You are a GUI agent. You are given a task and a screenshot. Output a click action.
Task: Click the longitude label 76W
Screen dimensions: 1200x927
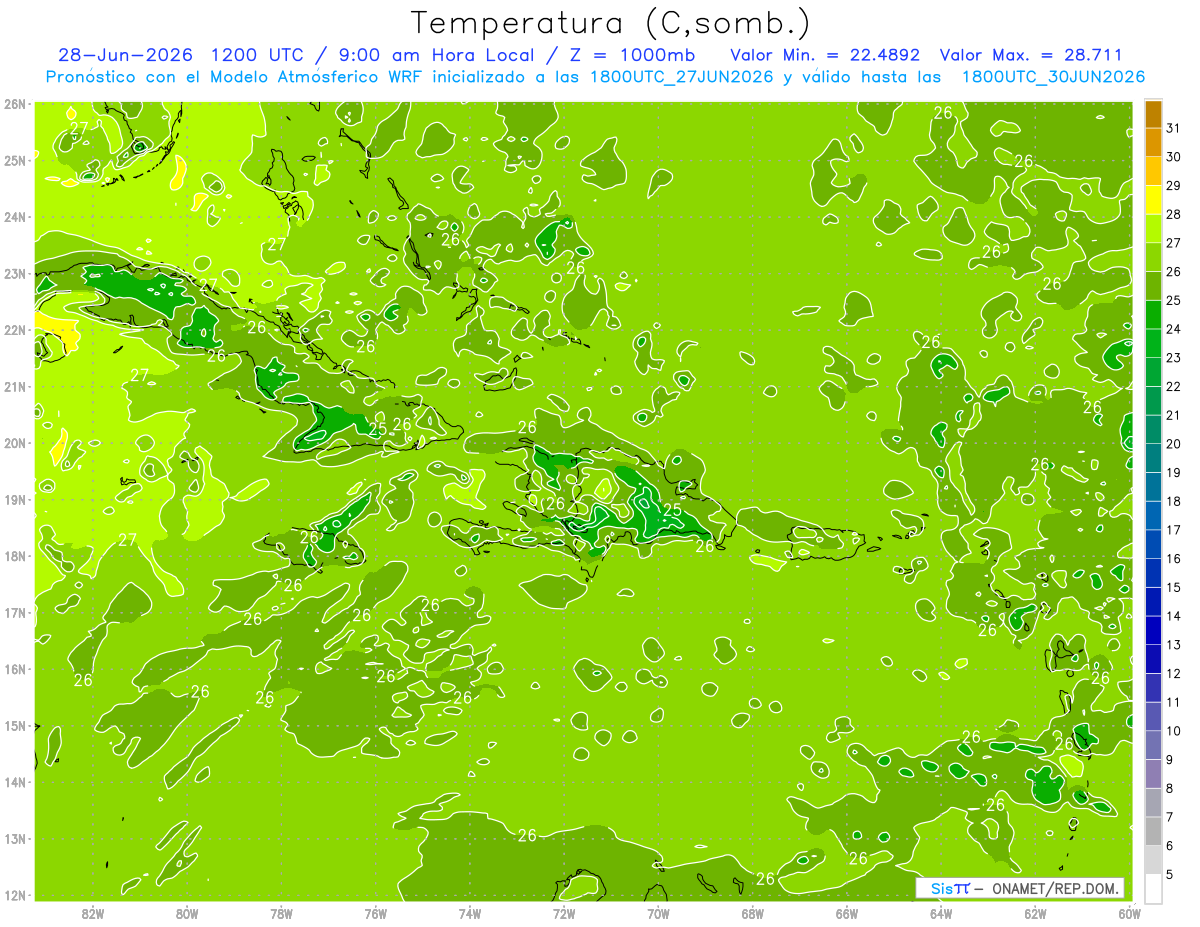(375, 913)
